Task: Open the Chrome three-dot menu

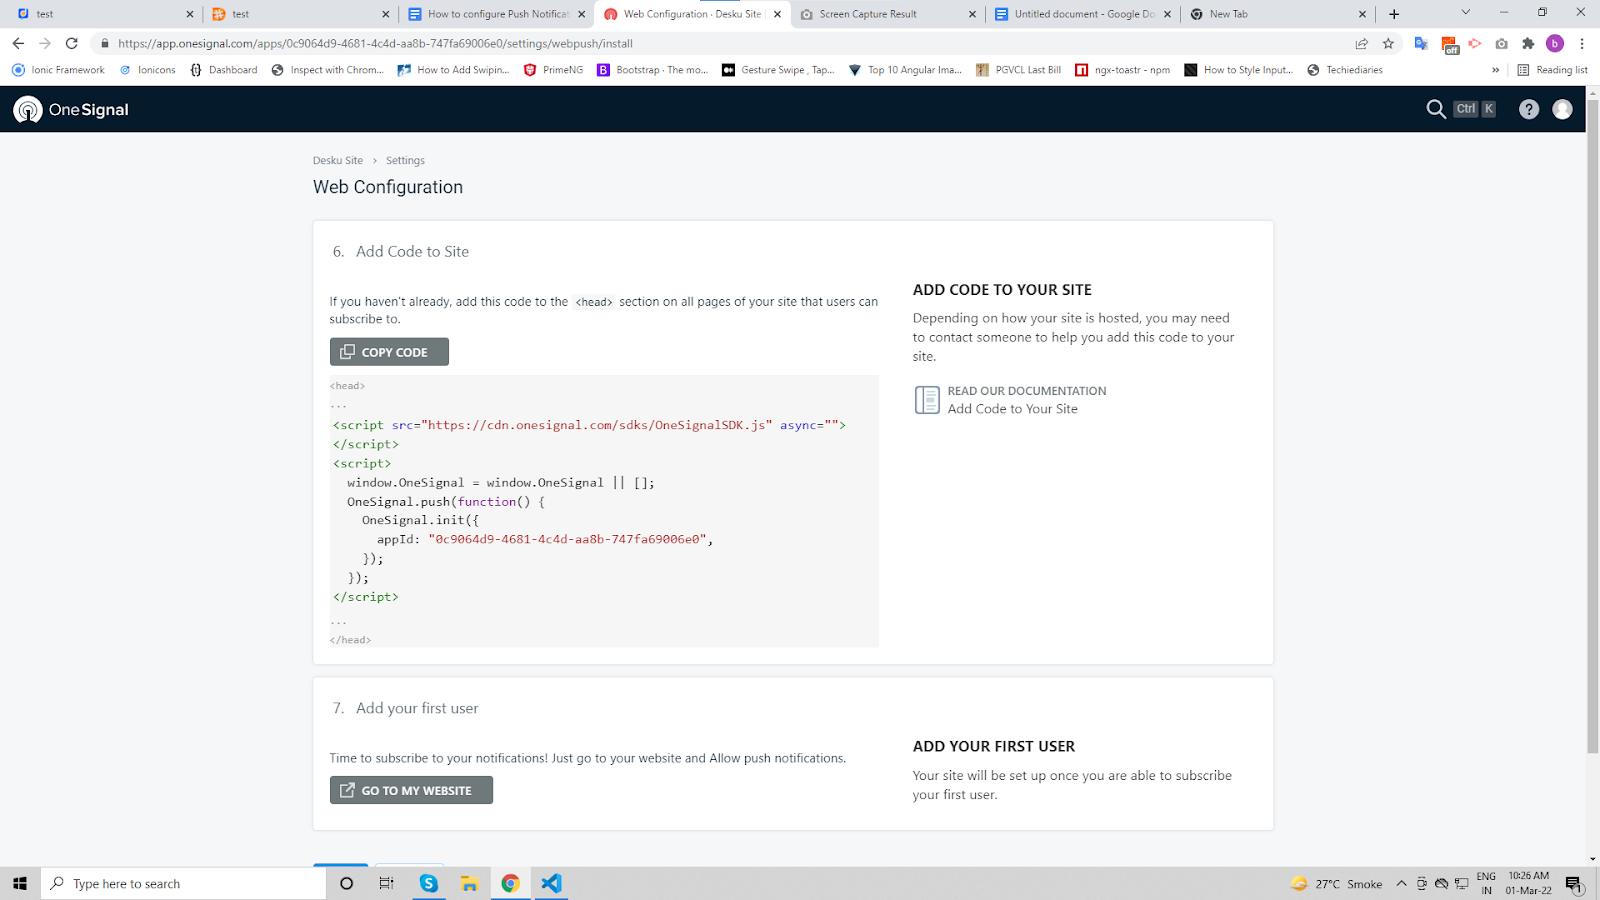Action: coord(1582,43)
